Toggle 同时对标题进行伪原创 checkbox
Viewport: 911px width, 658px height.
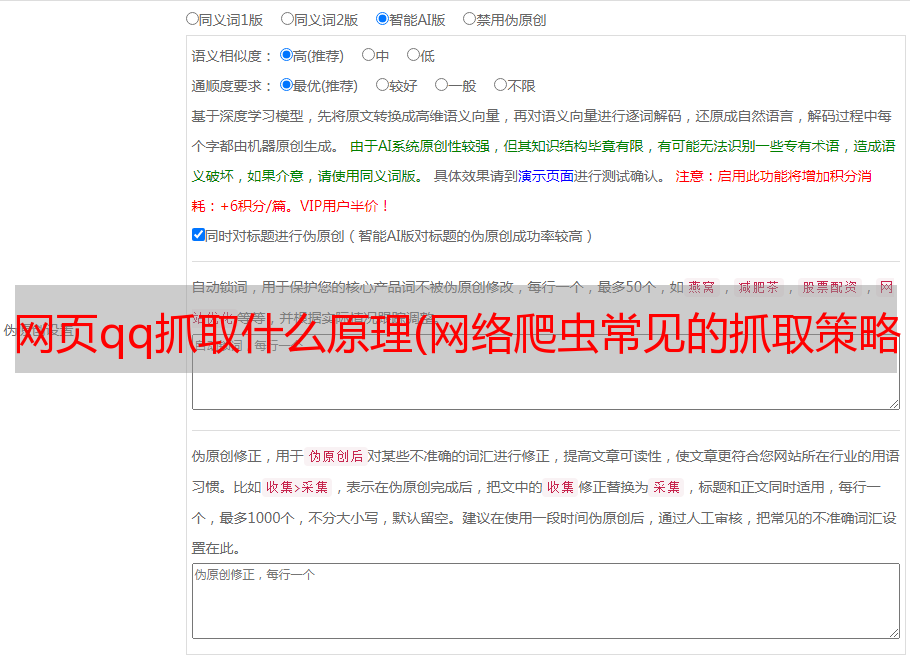click(x=198, y=235)
